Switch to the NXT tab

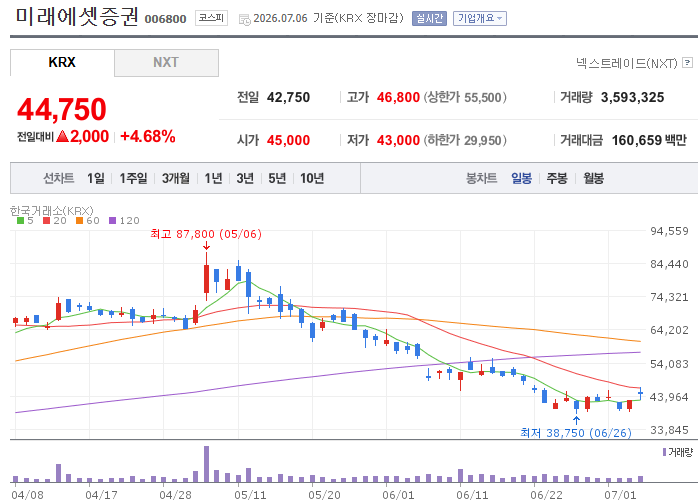(x=166, y=62)
